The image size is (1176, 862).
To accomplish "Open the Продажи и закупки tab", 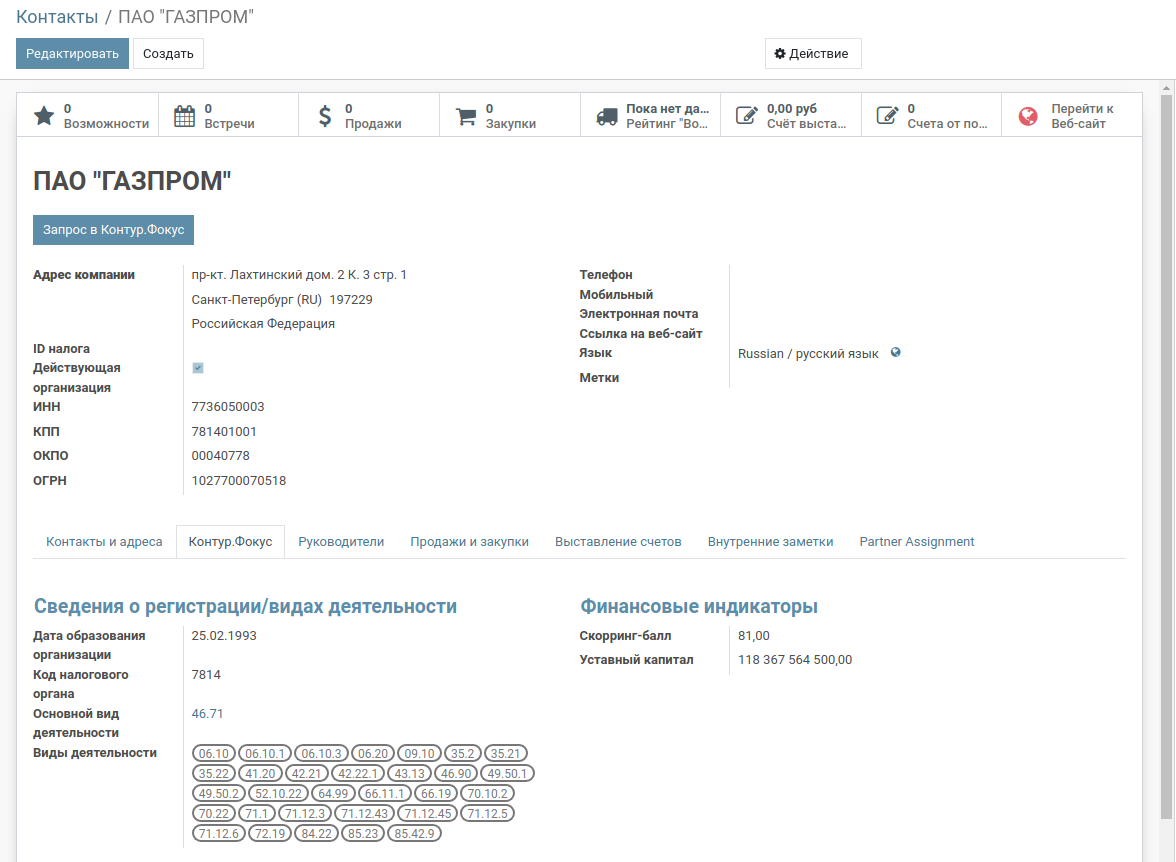I will (x=469, y=542).
